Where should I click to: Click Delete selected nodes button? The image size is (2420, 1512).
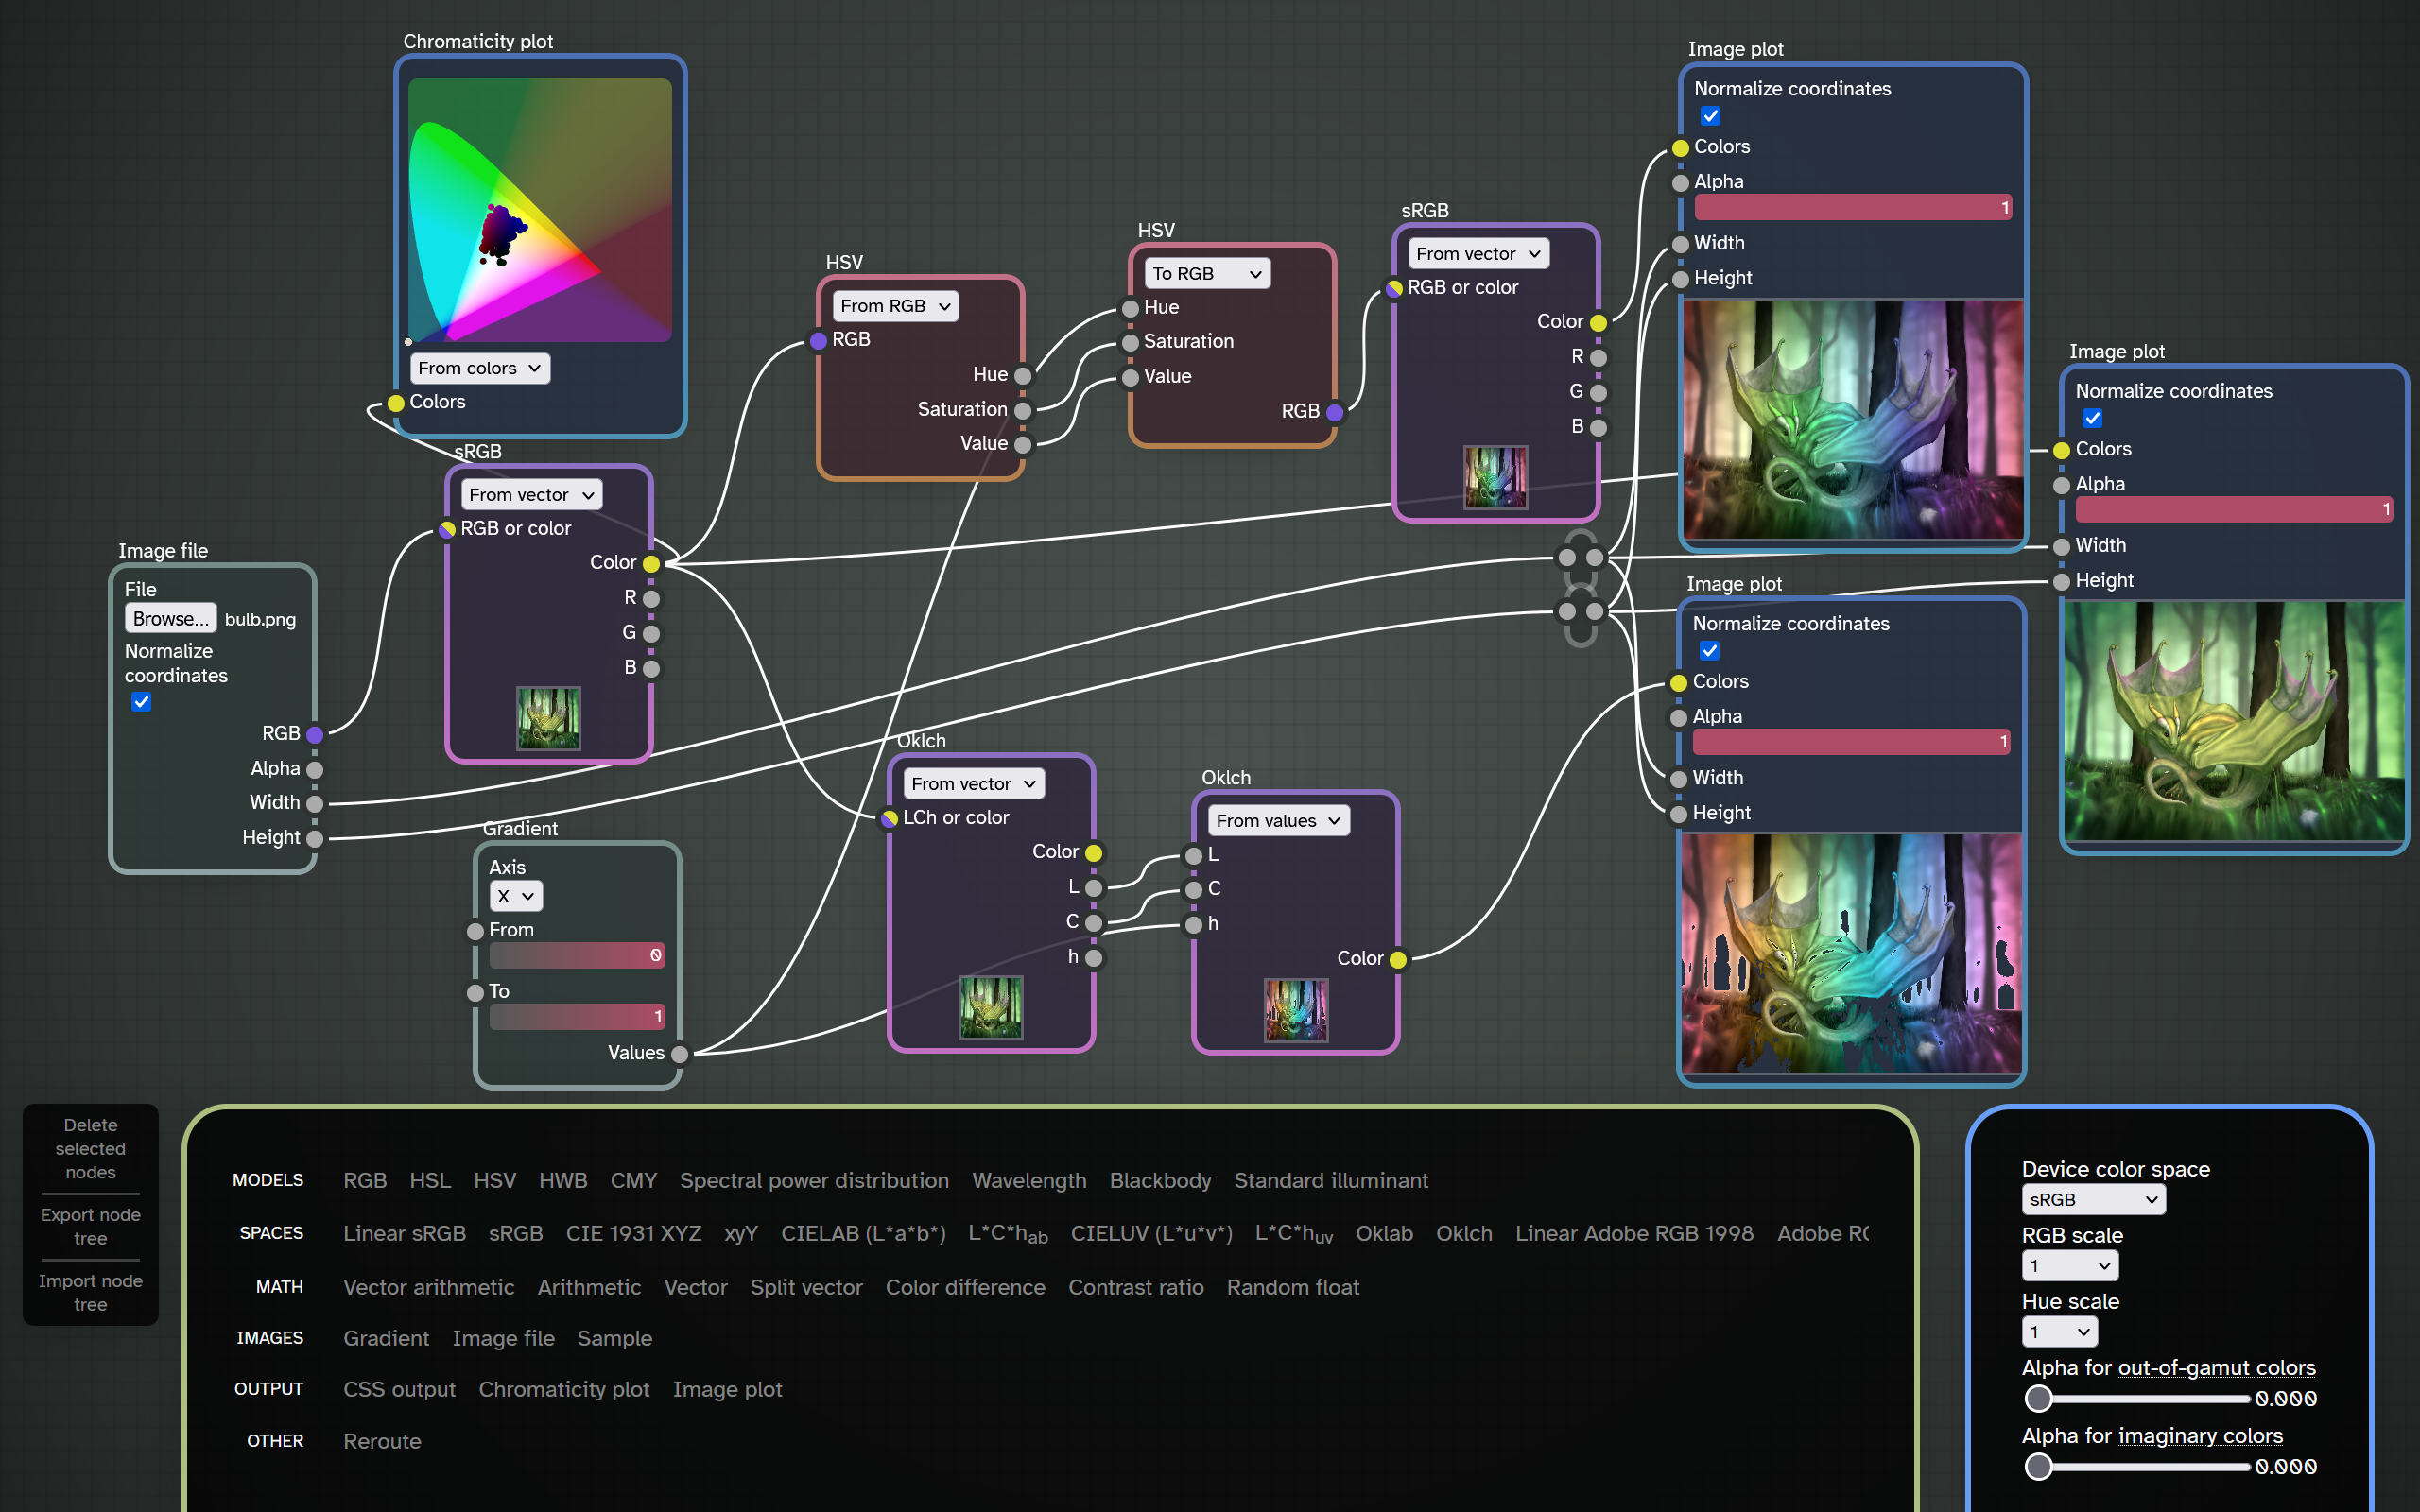point(90,1149)
